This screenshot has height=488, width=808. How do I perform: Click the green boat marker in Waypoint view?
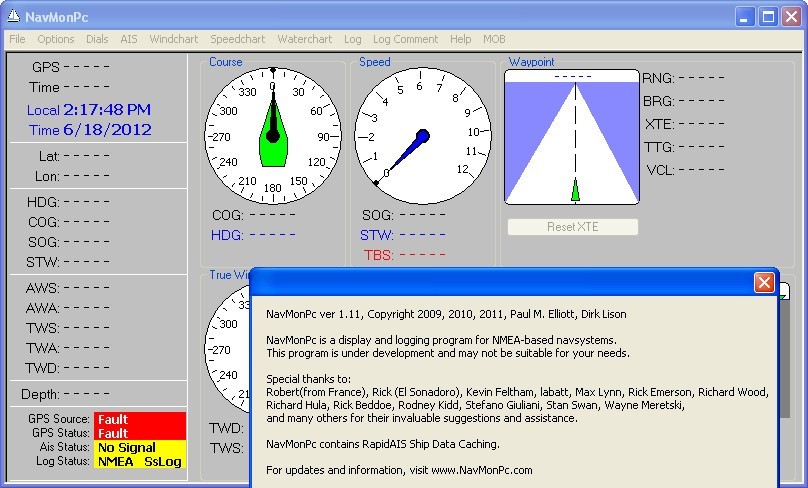click(x=575, y=190)
